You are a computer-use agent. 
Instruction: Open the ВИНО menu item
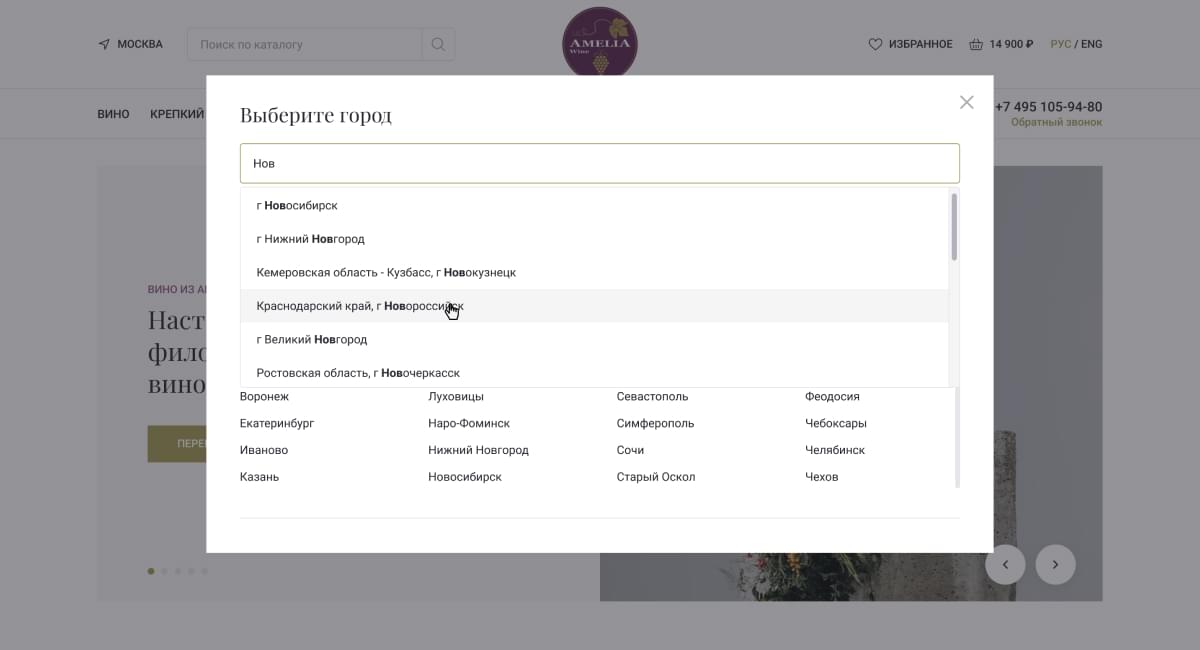113,114
